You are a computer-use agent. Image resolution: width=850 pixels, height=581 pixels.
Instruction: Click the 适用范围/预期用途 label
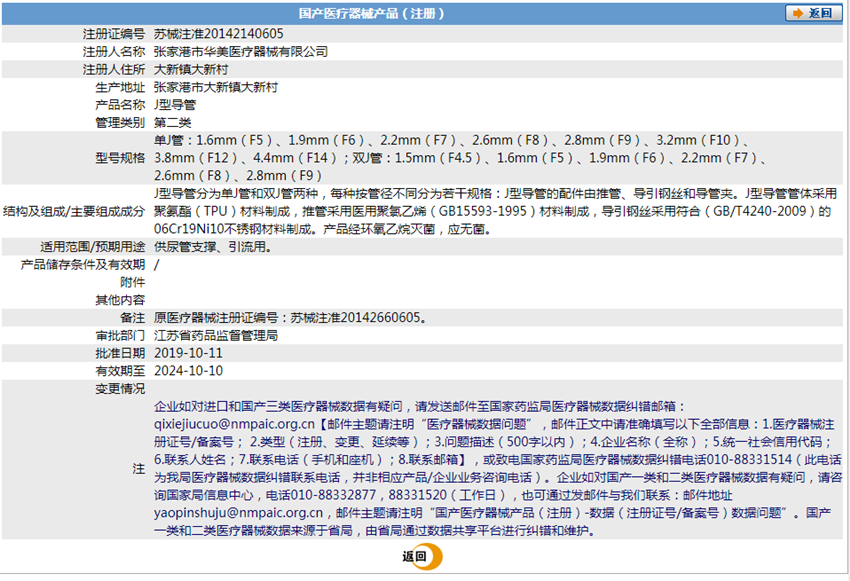pos(93,247)
